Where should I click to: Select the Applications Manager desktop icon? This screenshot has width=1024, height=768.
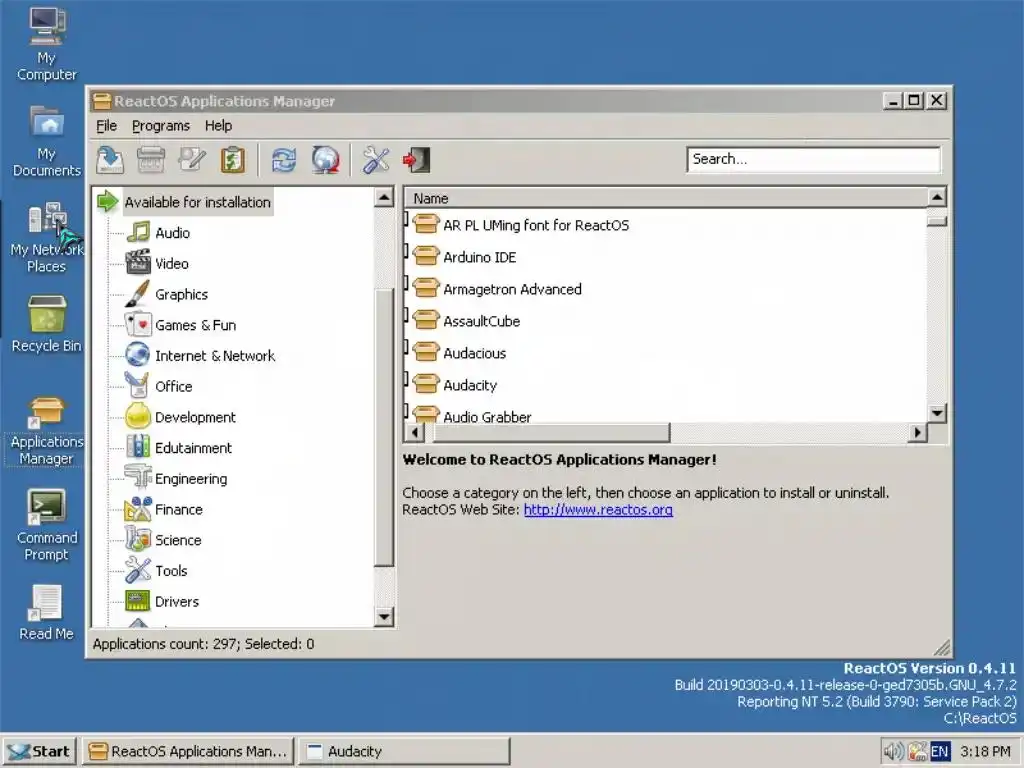tap(46, 431)
